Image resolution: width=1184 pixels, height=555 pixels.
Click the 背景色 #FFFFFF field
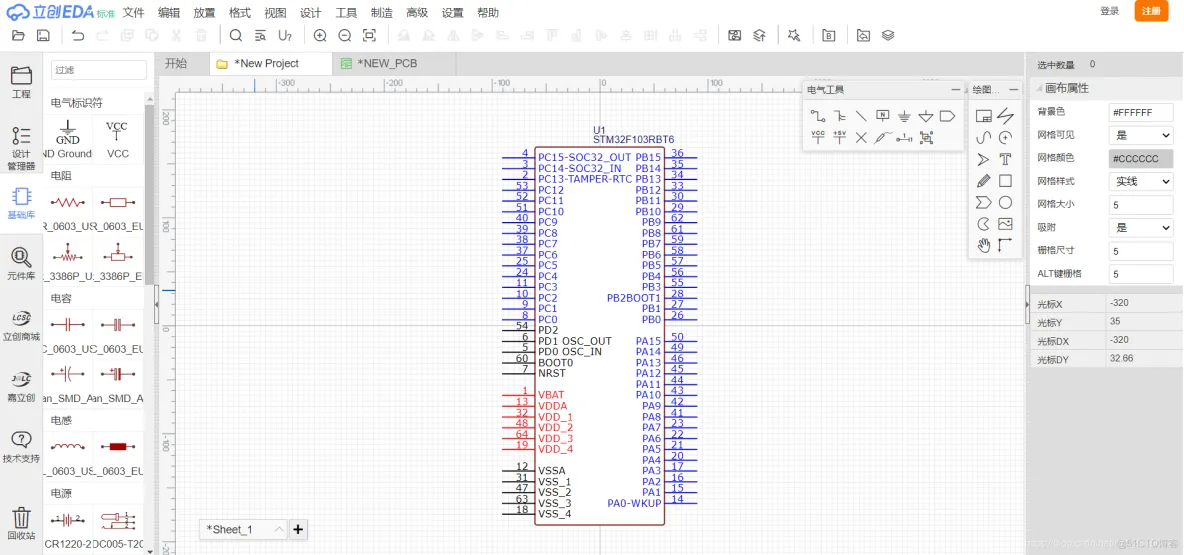1141,113
